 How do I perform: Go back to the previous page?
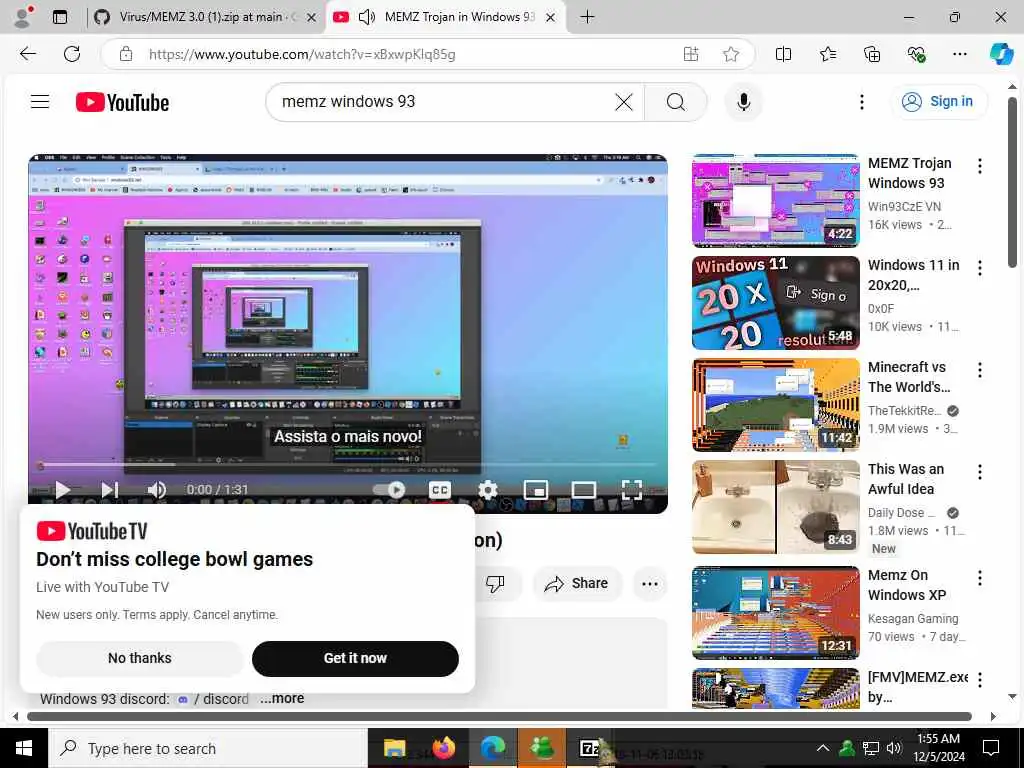pos(28,54)
